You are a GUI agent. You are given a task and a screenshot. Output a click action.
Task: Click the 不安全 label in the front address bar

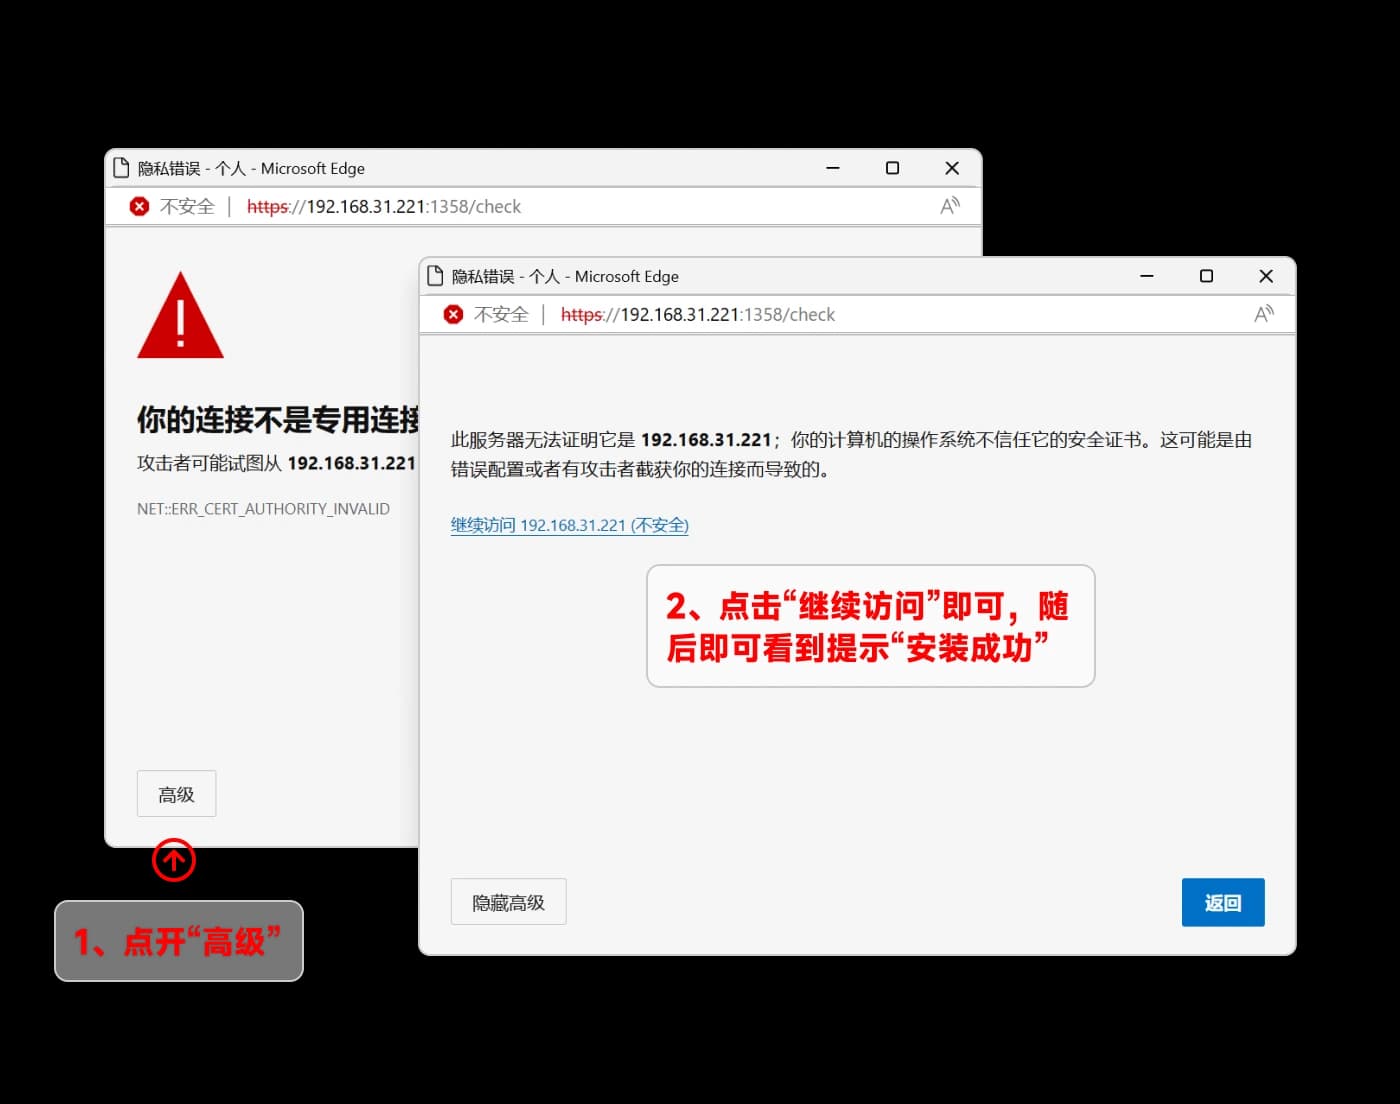(x=501, y=314)
